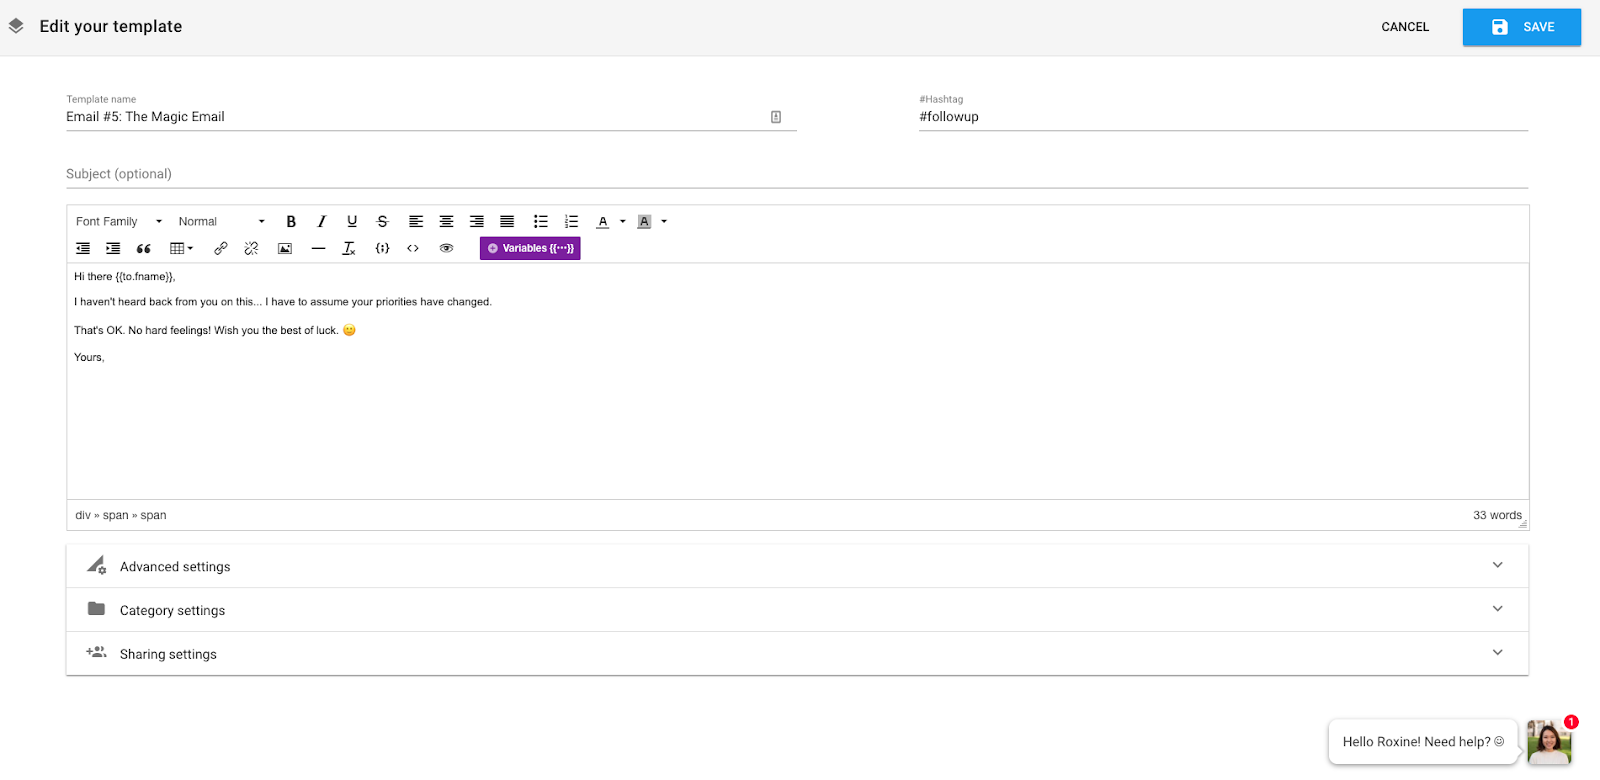Insert a blockquote
The image size is (1600, 780).
(x=144, y=248)
